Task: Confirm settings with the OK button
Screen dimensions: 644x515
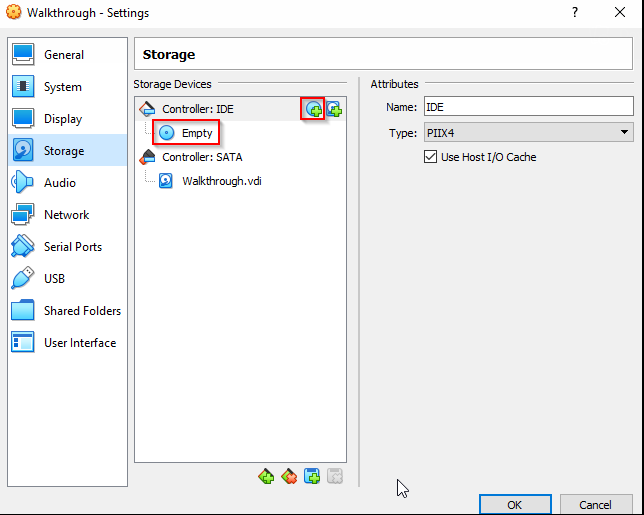Action: [x=515, y=504]
